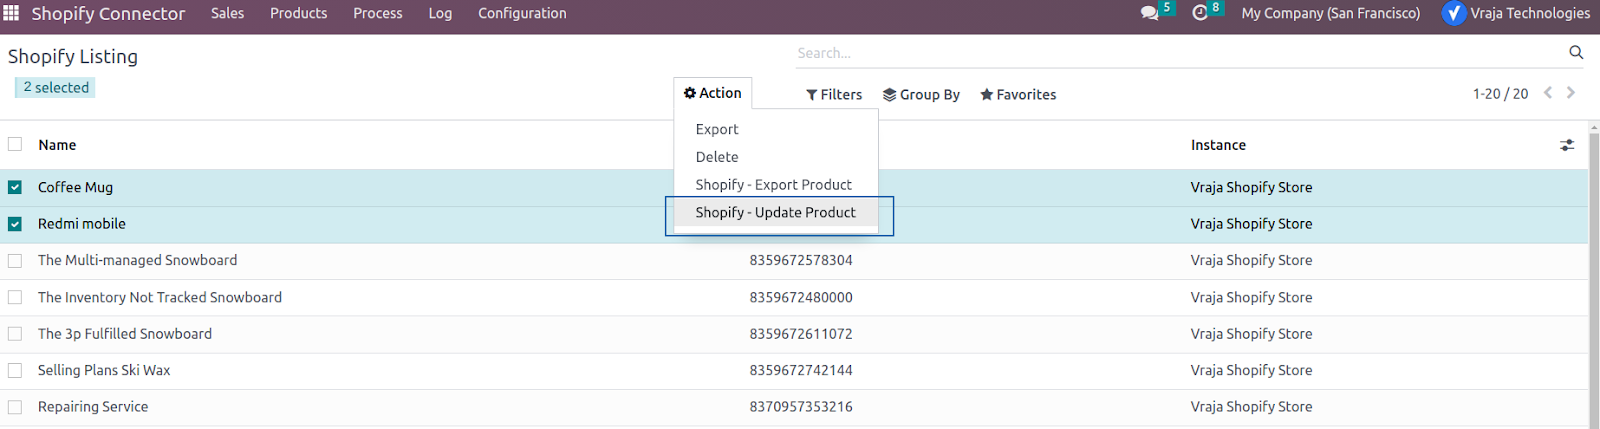
Task: Click the Vraja Technologies user avatar
Action: (1453, 13)
